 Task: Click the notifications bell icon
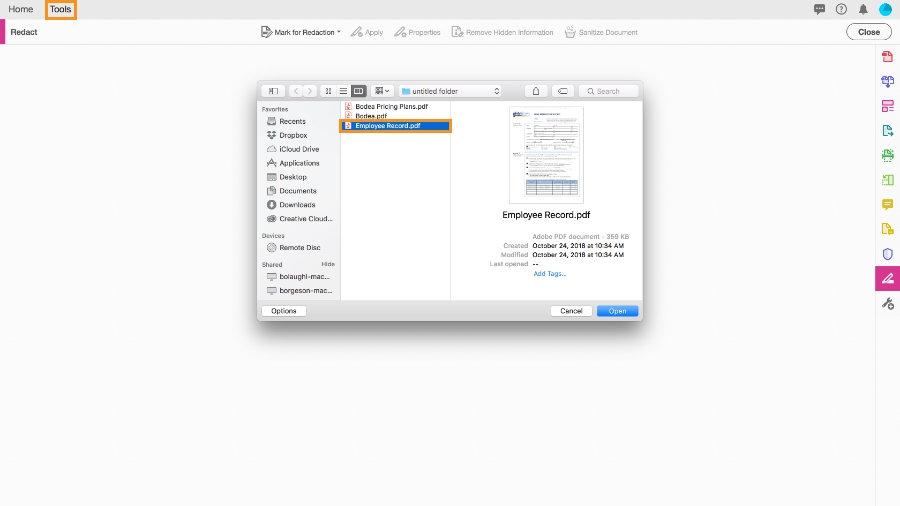[x=863, y=9]
